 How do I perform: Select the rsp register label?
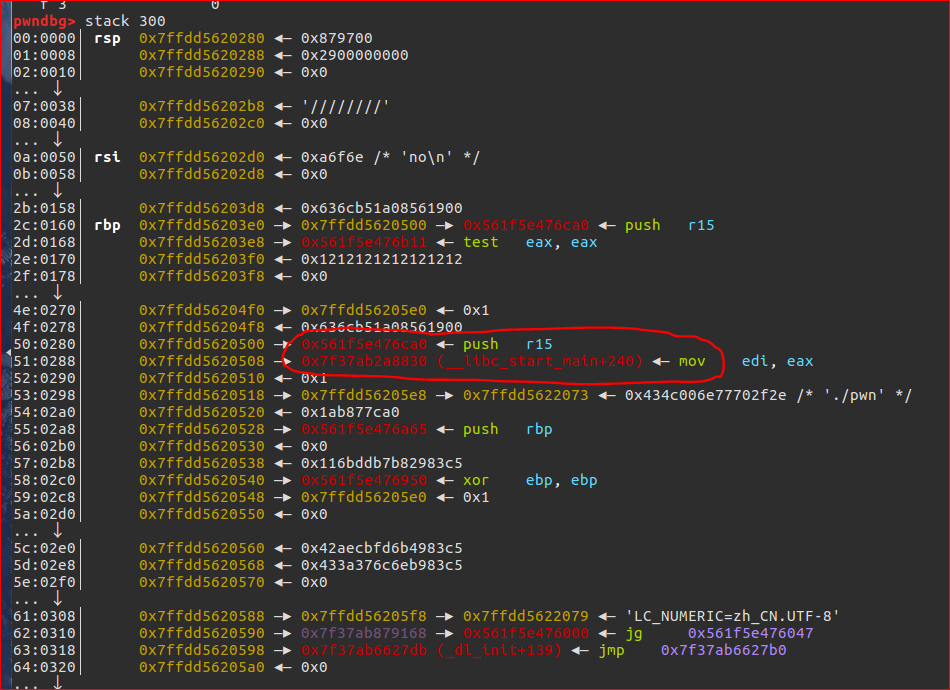(x=107, y=38)
